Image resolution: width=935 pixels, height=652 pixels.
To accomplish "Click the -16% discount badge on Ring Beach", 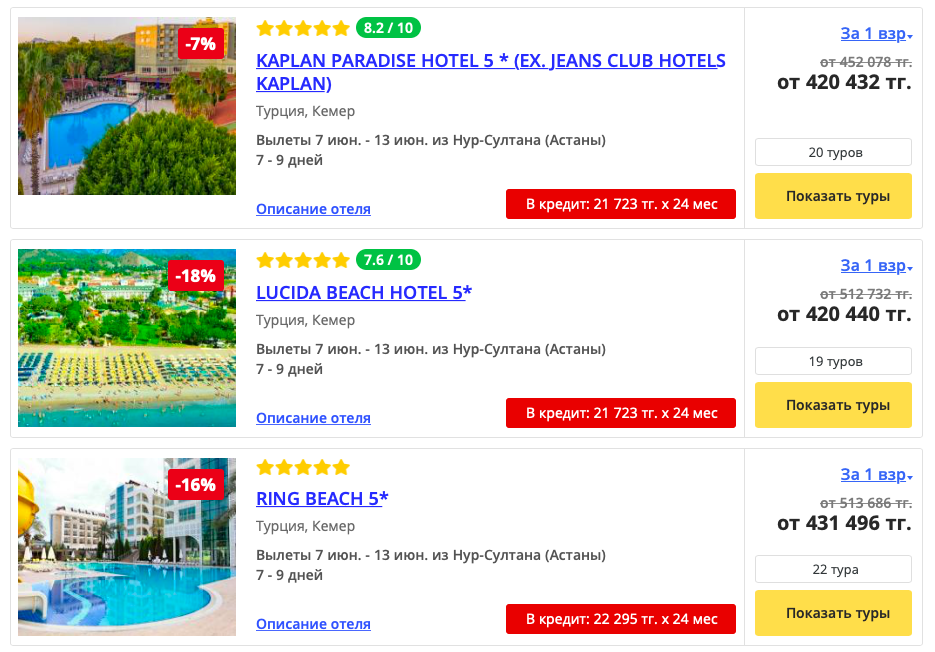I will (195, 485).
